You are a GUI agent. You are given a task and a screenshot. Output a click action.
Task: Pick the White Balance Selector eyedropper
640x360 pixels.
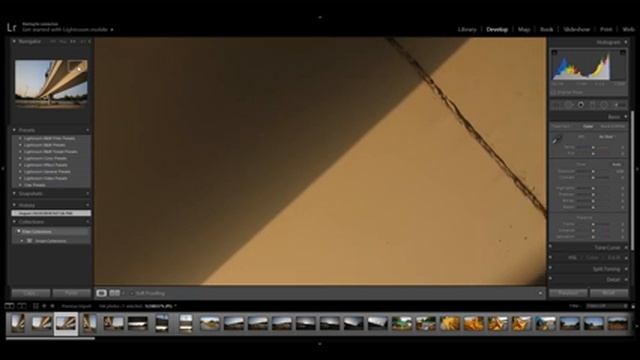[557, 140]
